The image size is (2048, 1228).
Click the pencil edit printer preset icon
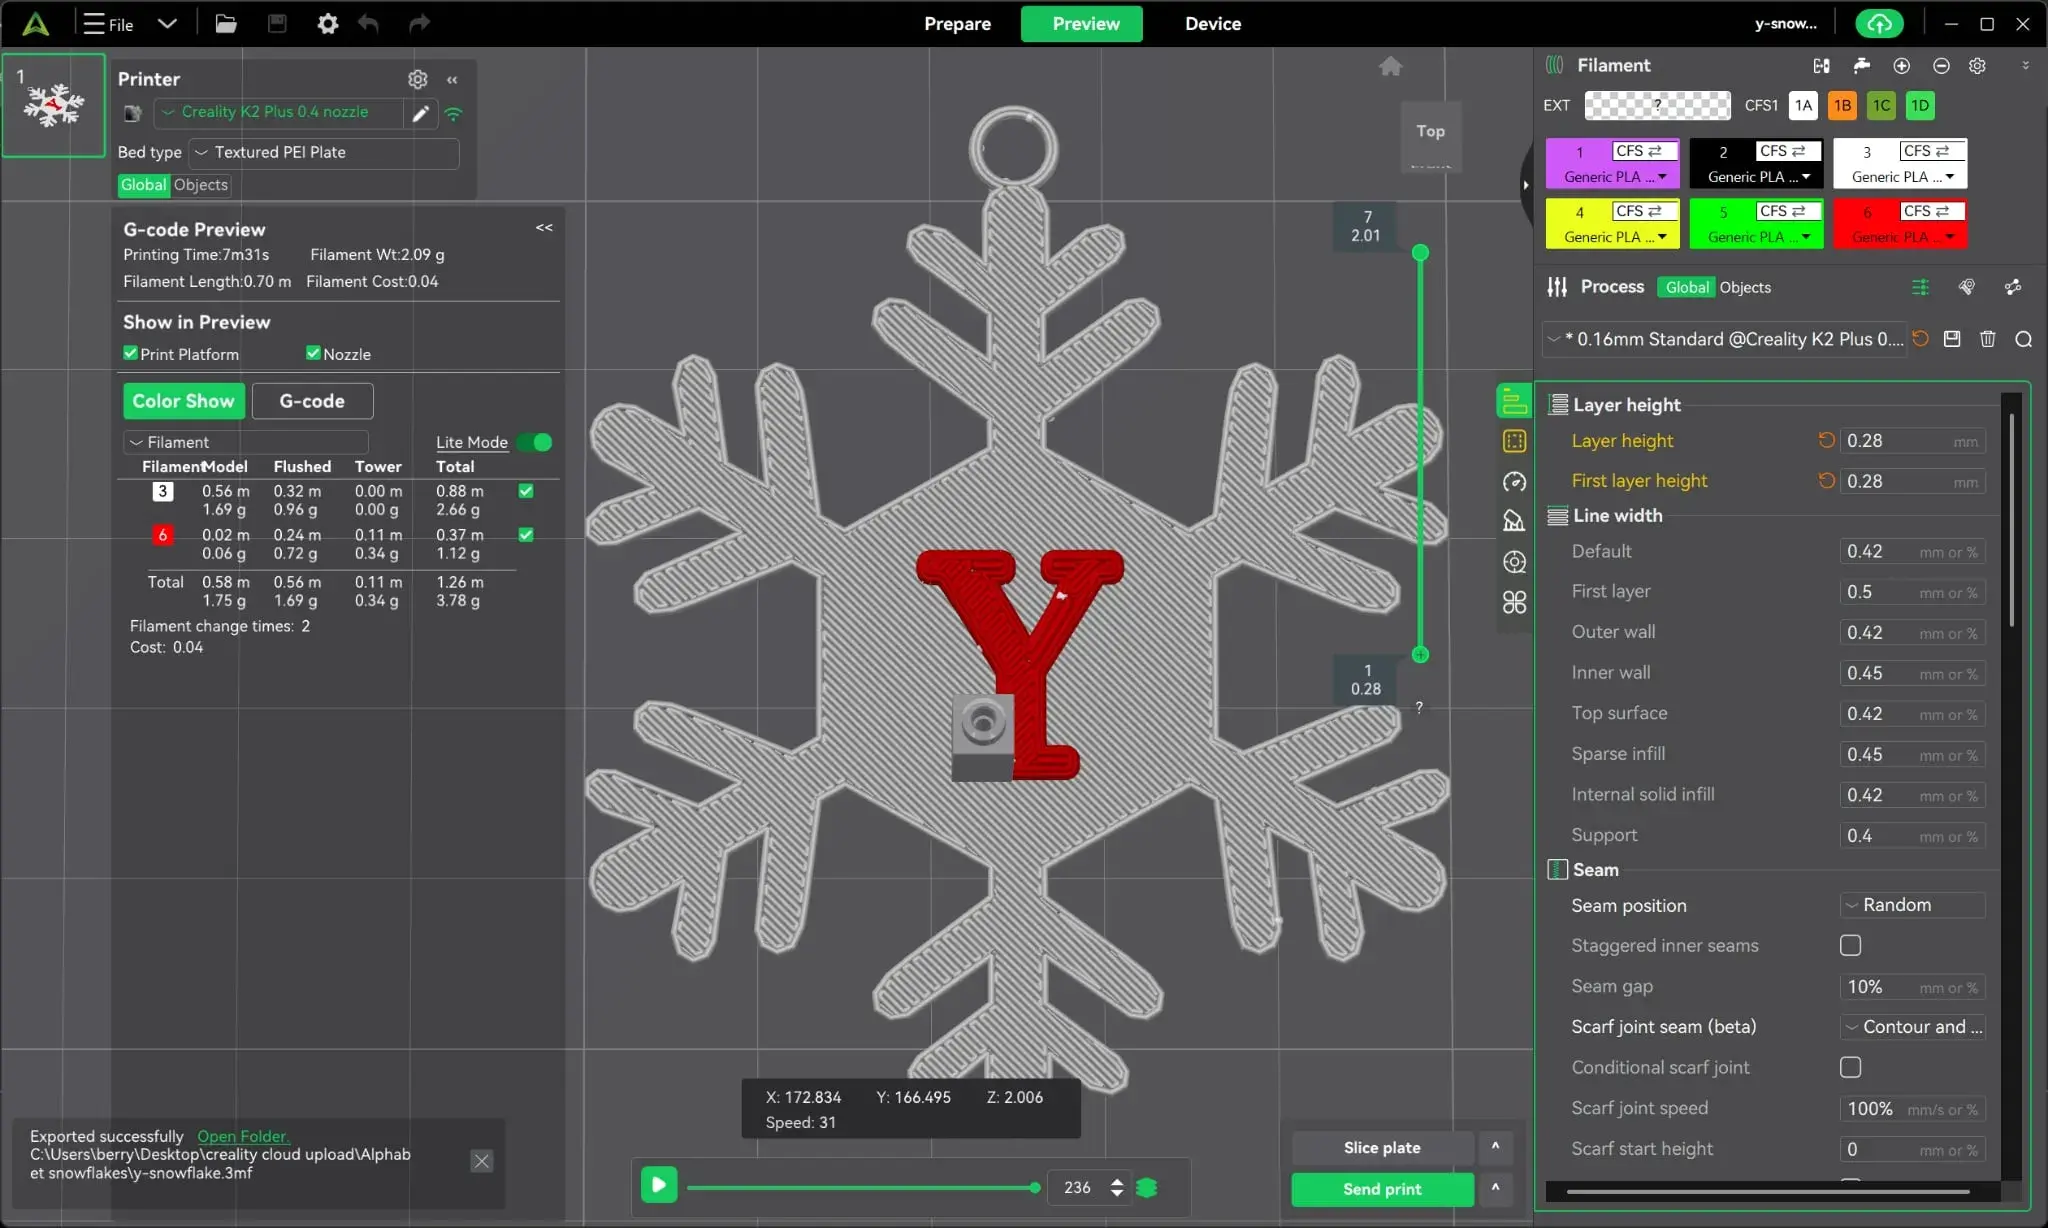(x=421, y=113)
